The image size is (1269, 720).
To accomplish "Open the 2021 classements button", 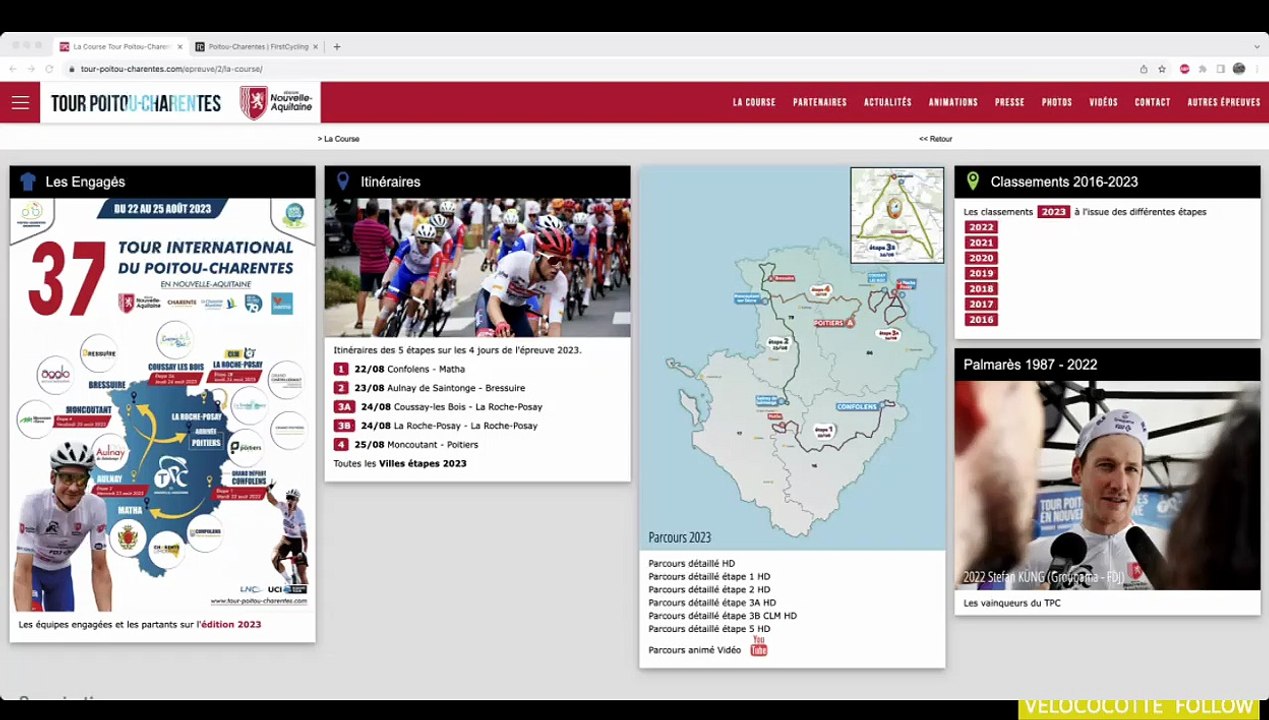I will [x=981, y=242].
